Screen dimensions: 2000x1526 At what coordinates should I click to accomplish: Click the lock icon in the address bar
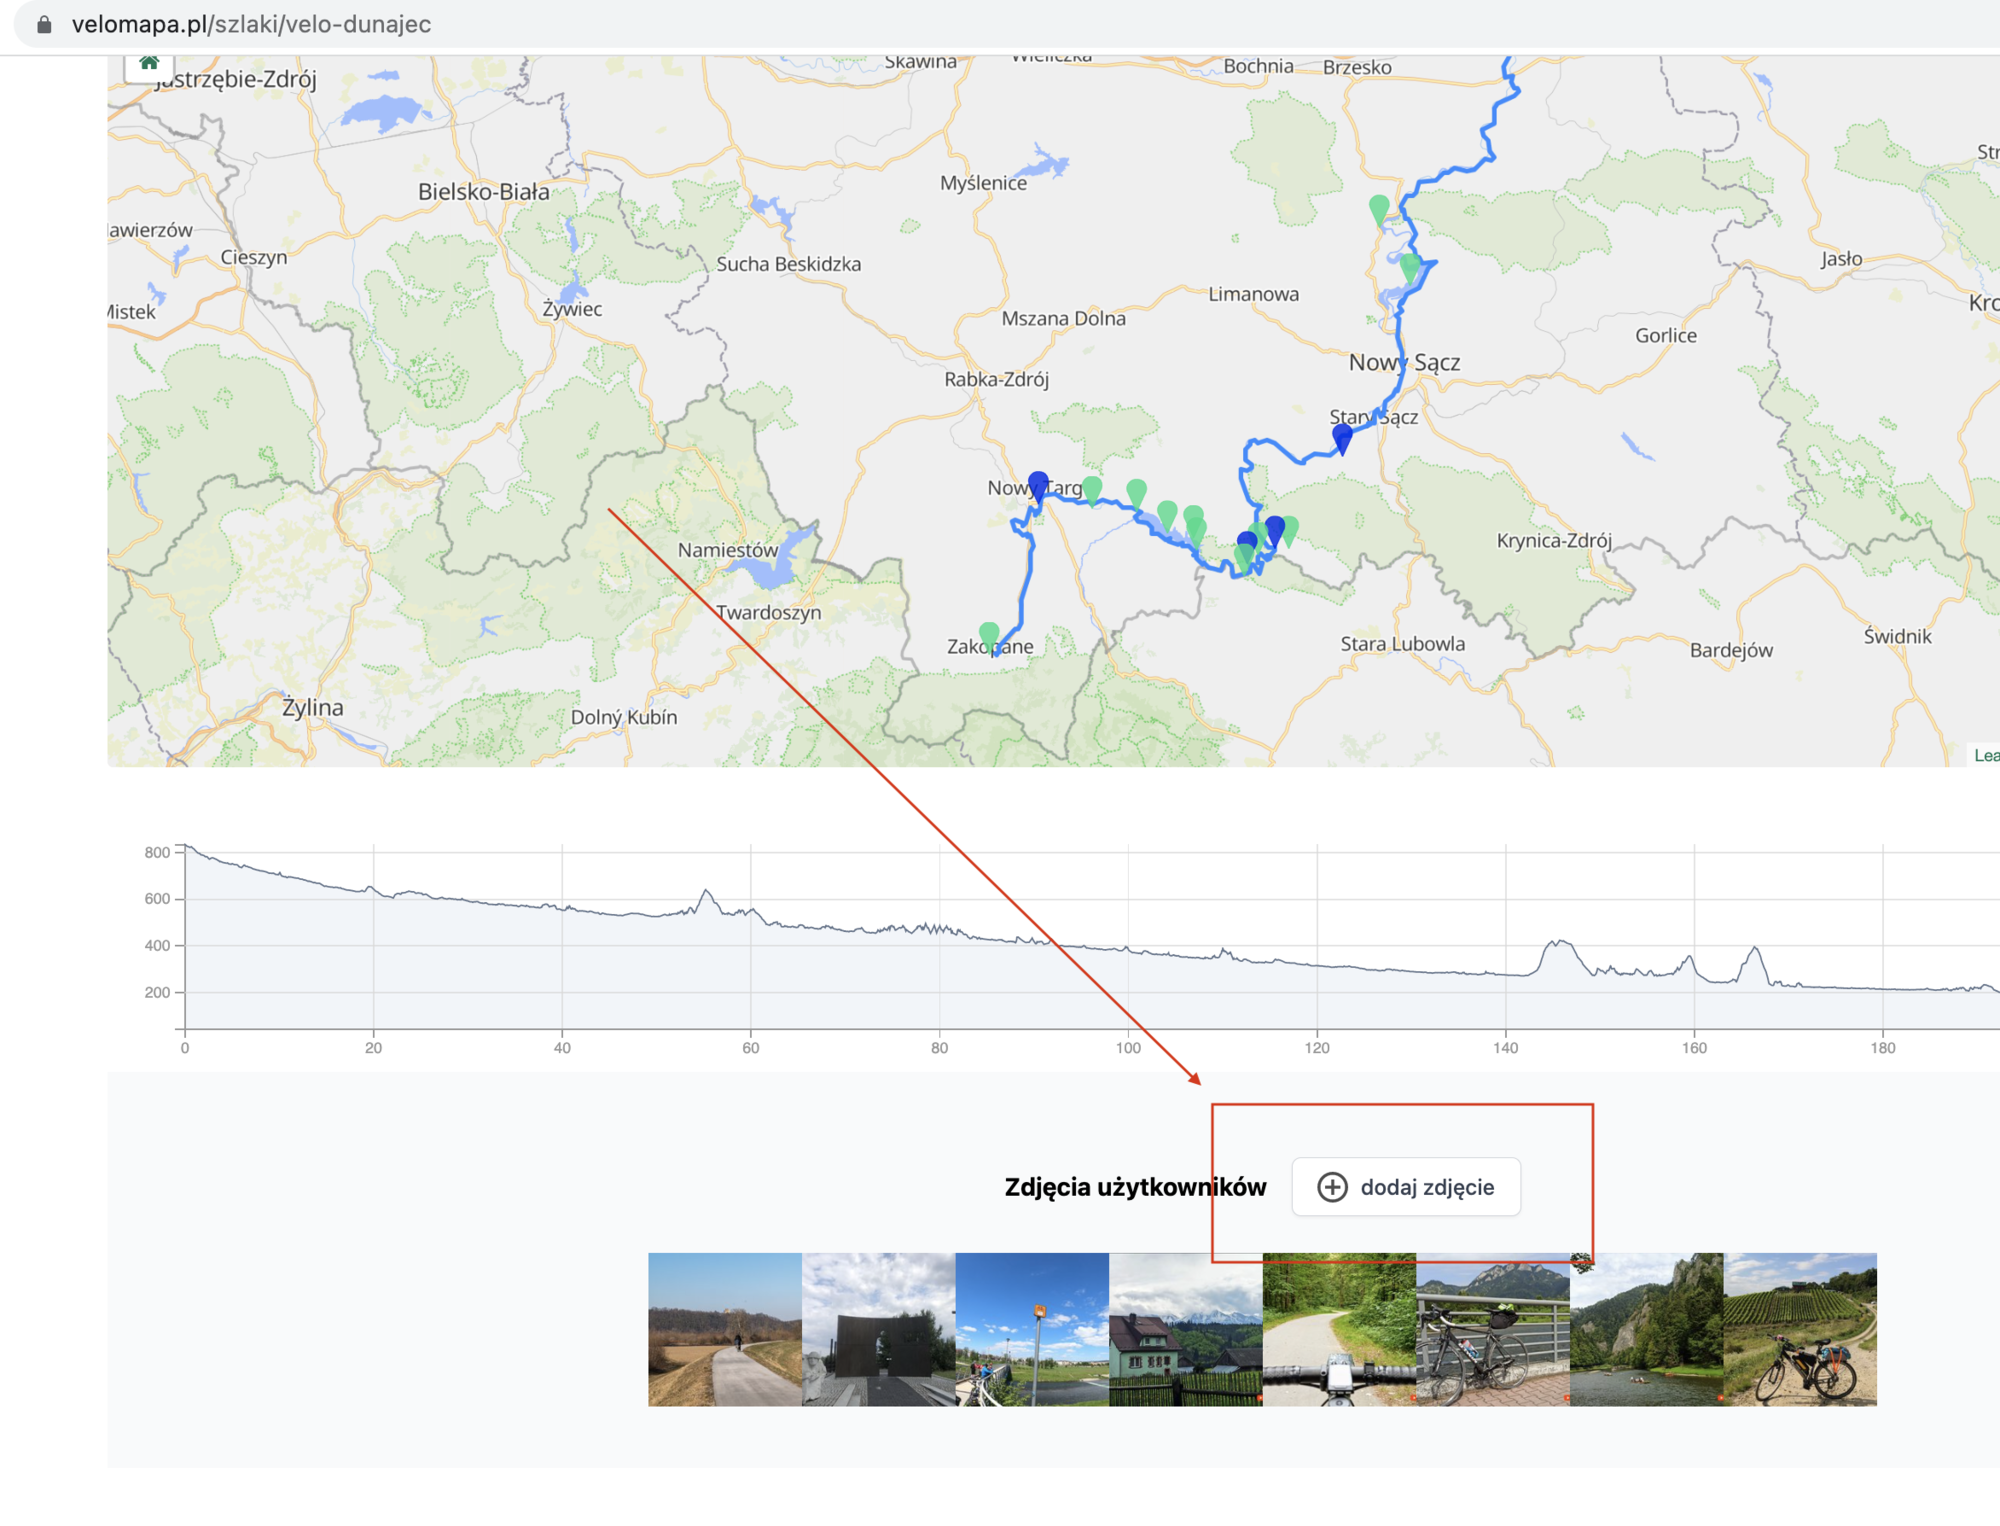tap(44, 24)
